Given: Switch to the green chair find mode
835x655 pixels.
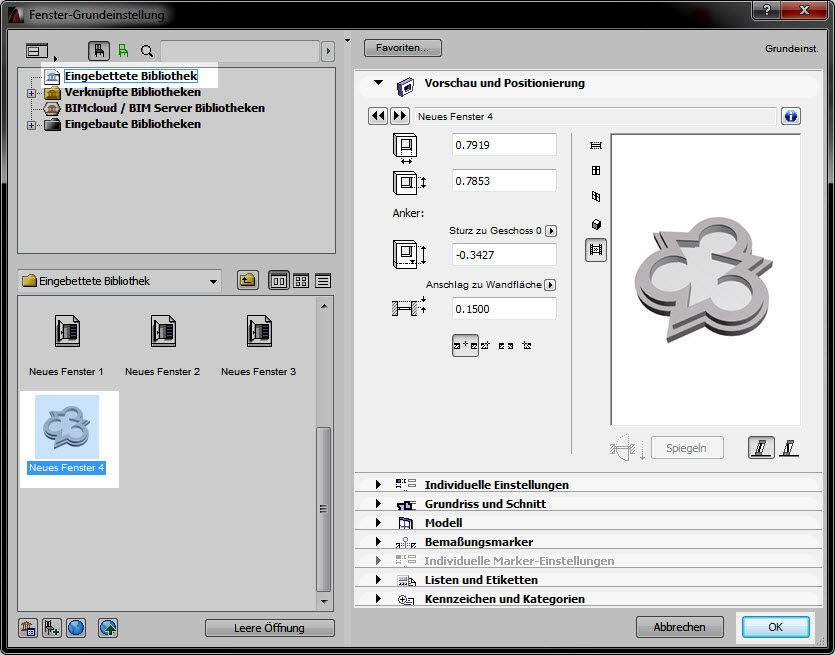Looking at the screenshot, I should 124,51.
